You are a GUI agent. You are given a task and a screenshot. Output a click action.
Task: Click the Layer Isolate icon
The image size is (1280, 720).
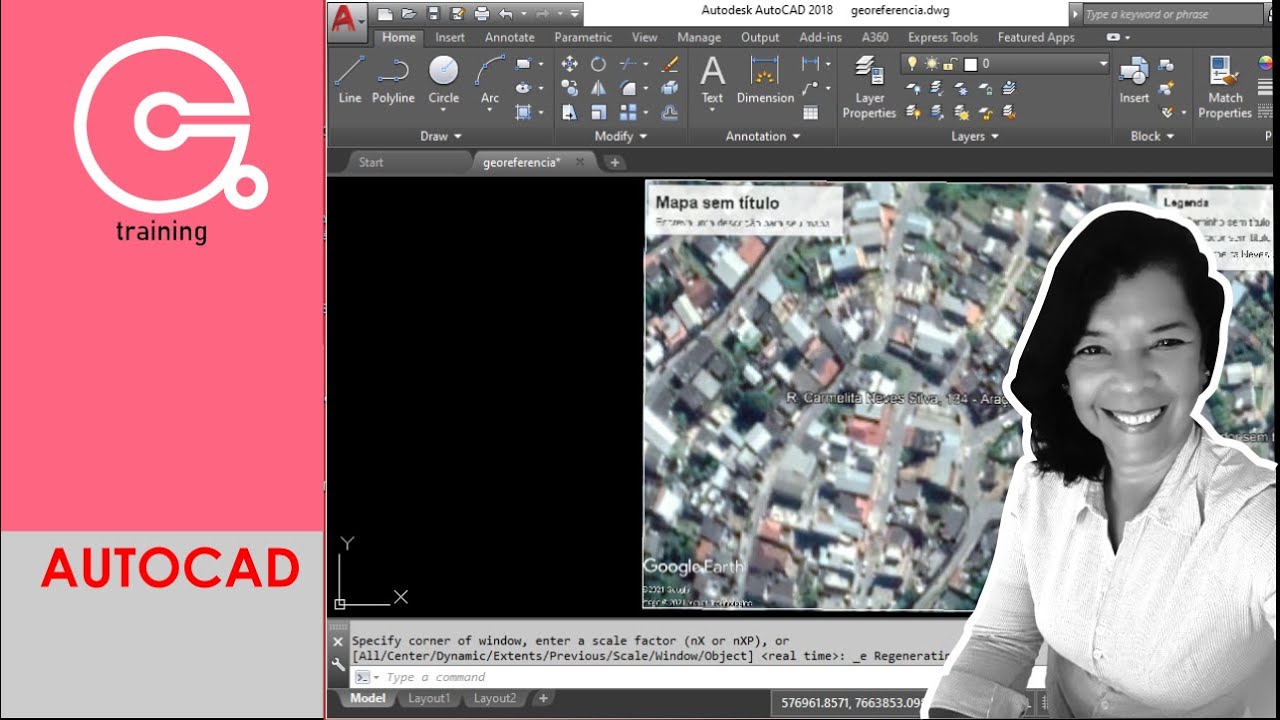click(937, 88)
